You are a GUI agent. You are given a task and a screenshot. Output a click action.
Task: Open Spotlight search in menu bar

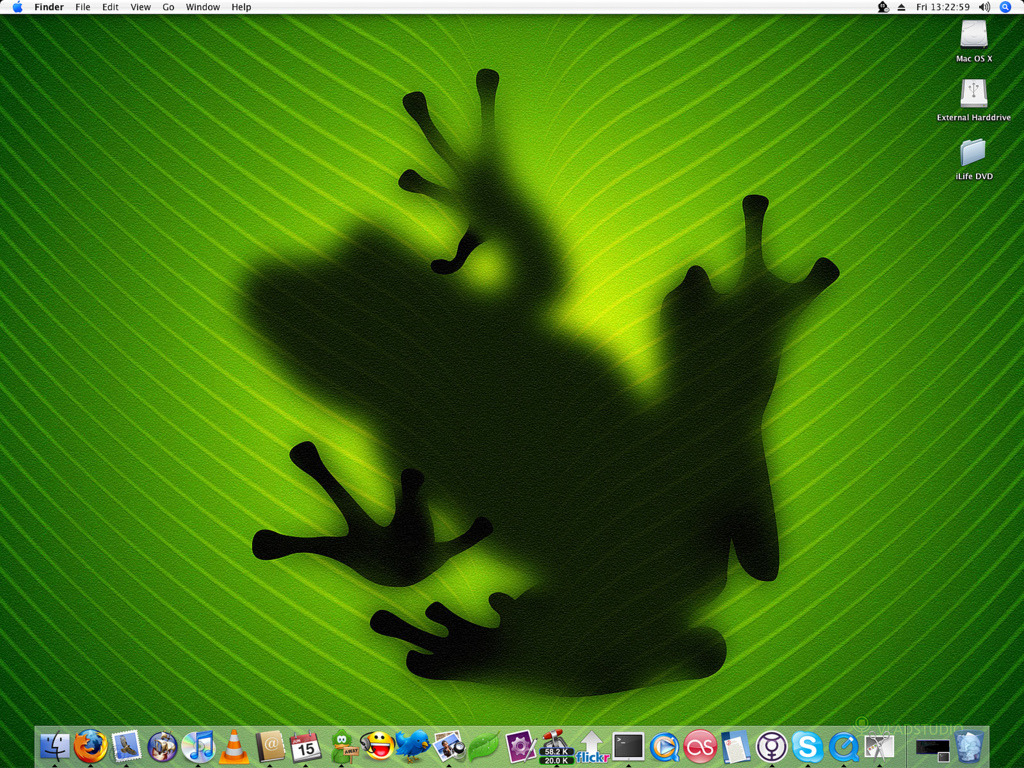tap(1005, 7)
